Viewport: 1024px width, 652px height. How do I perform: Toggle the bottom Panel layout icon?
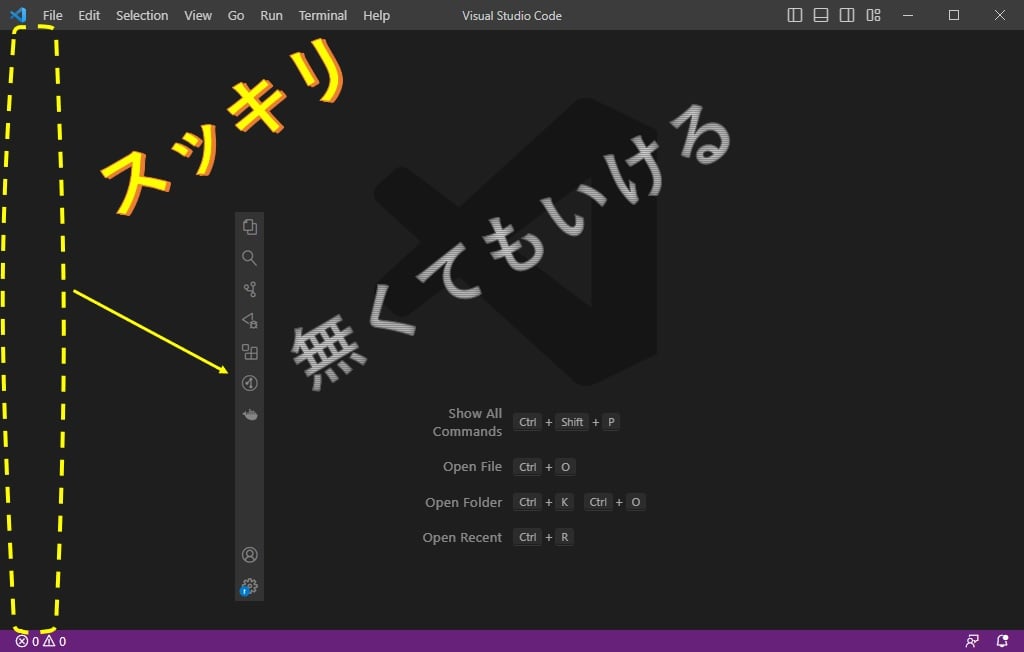820,15
